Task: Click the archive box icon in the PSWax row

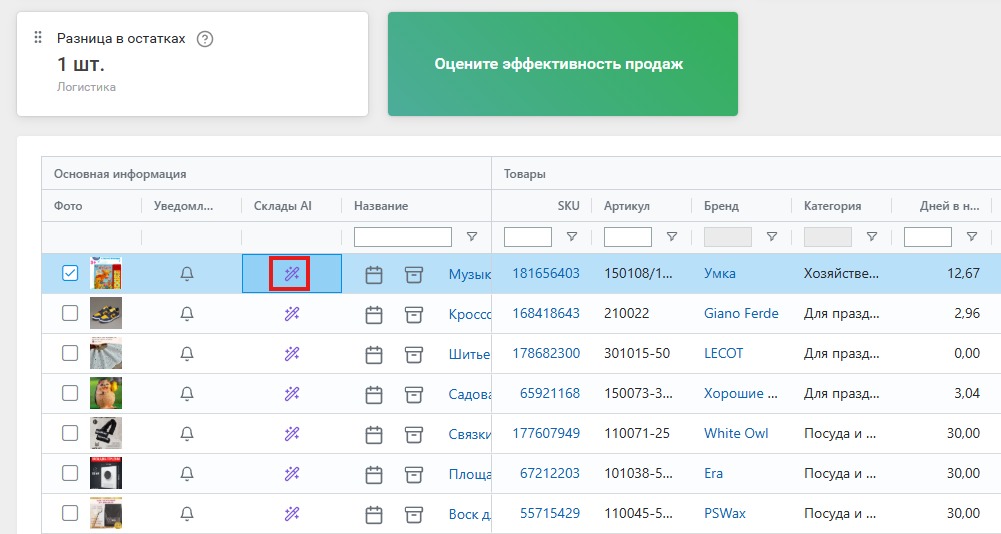Action: [414, 515]
